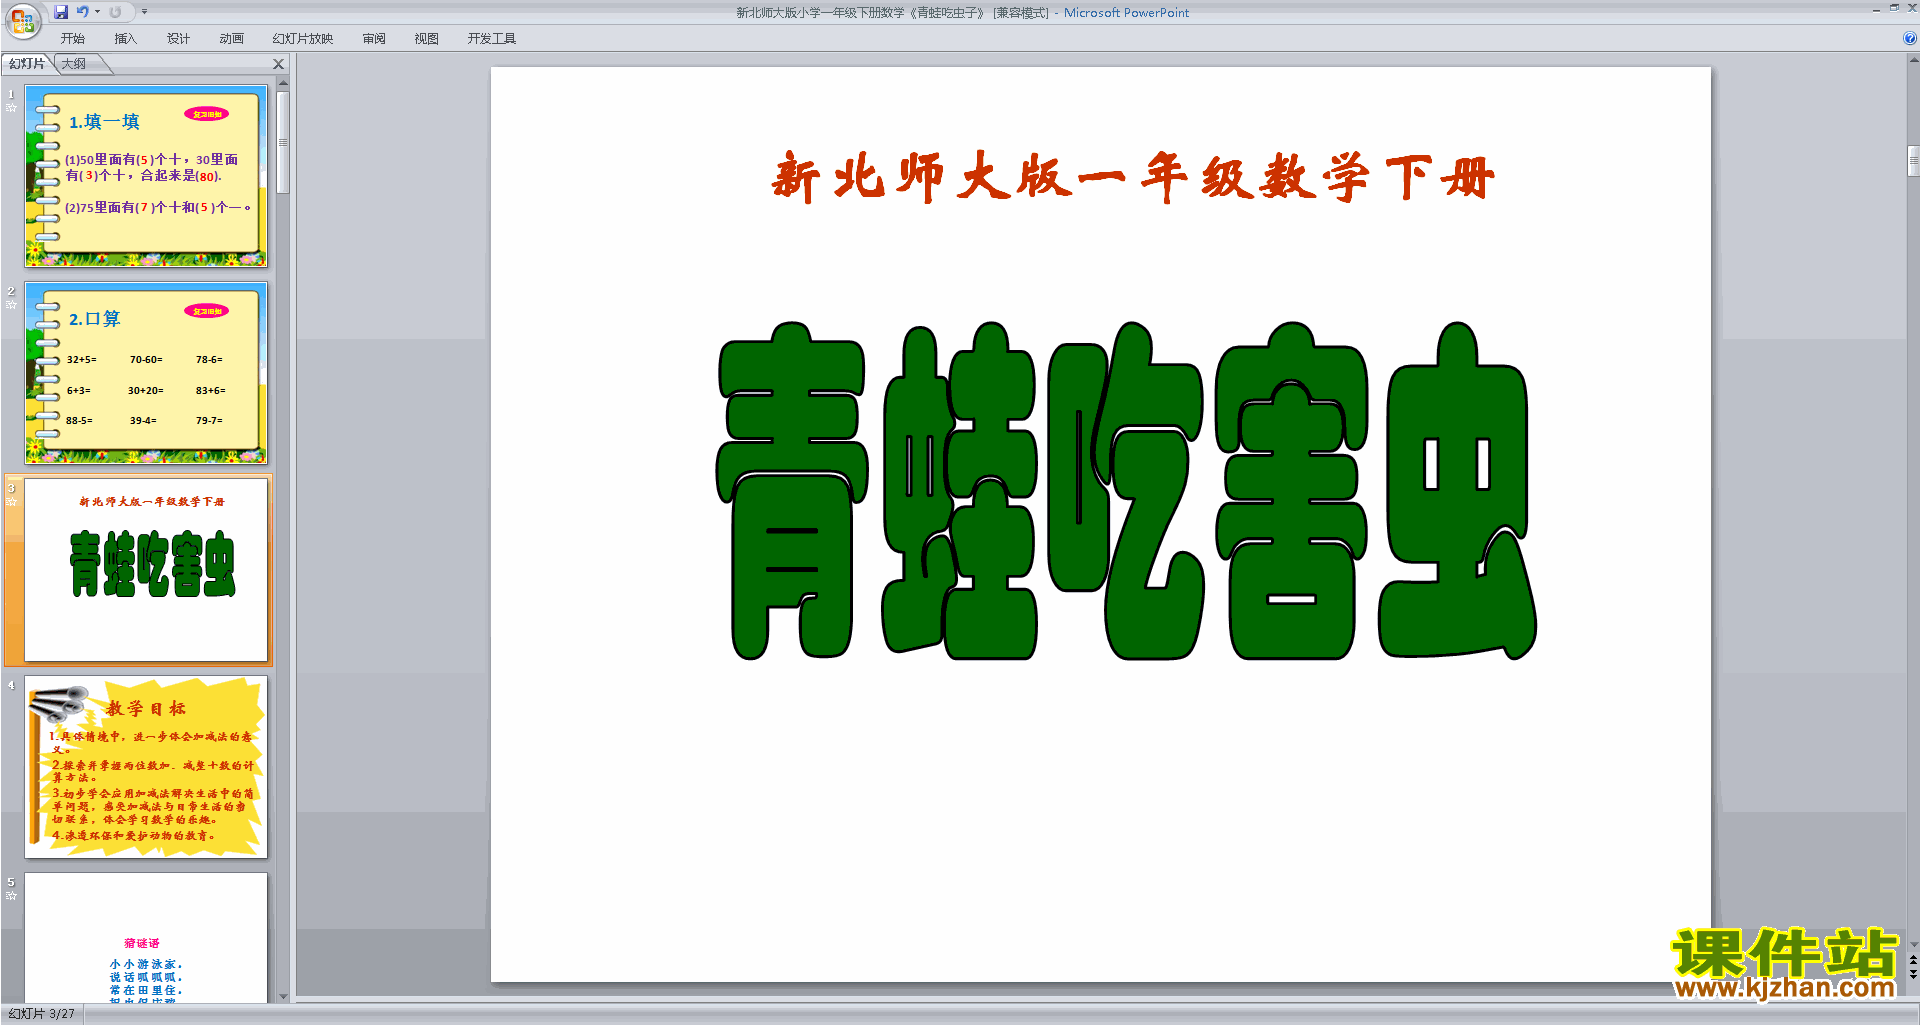
Task: Expand the Quick Access Toolbar customize menu
Action: (144, 12)
